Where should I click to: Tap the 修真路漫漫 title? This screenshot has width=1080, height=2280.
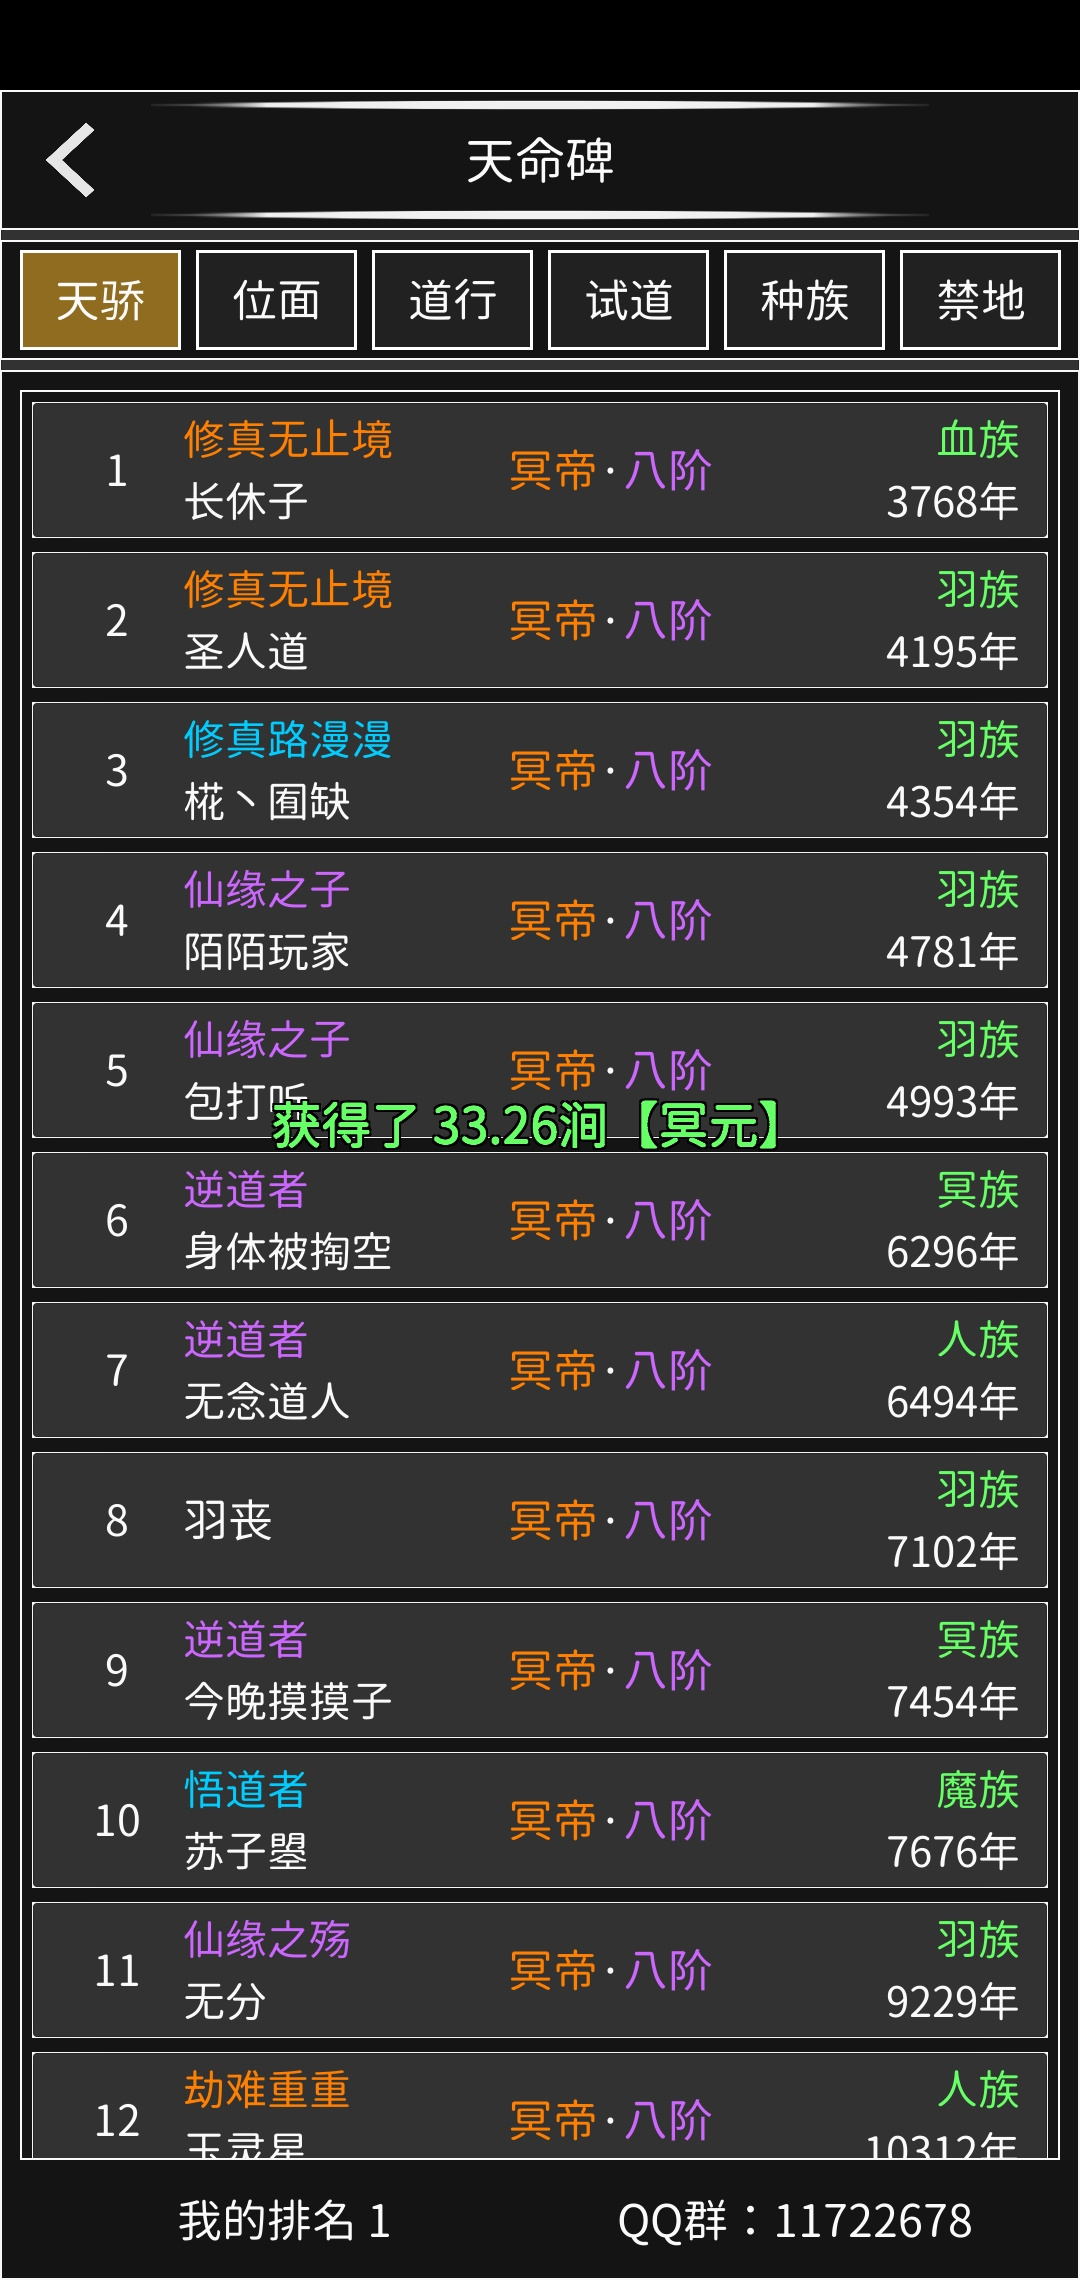[x=288, y=740]
